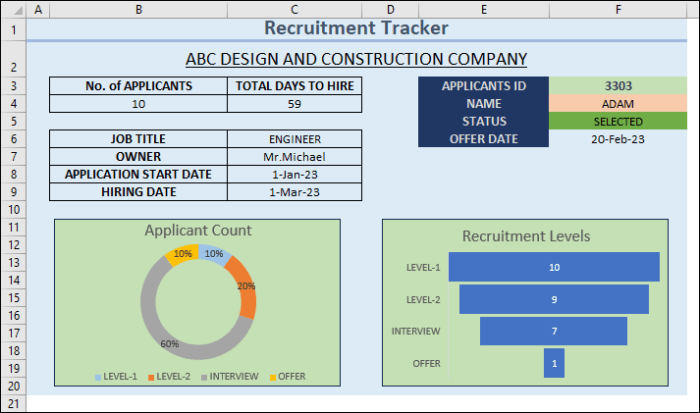Select row 1 header

pos(14,30)
